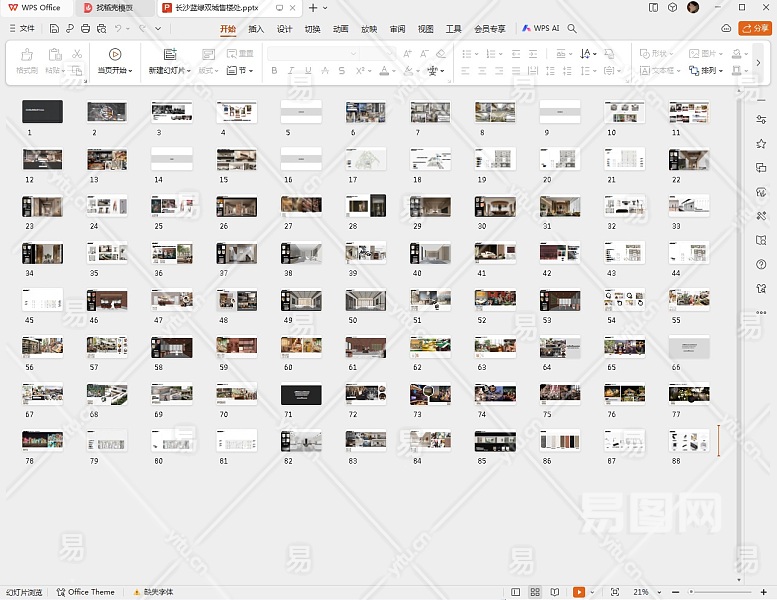Click the orange slideshow play button in status bar
Viewport: 777px width, 600px height.
pyautogui.click(x=579, y=592)
